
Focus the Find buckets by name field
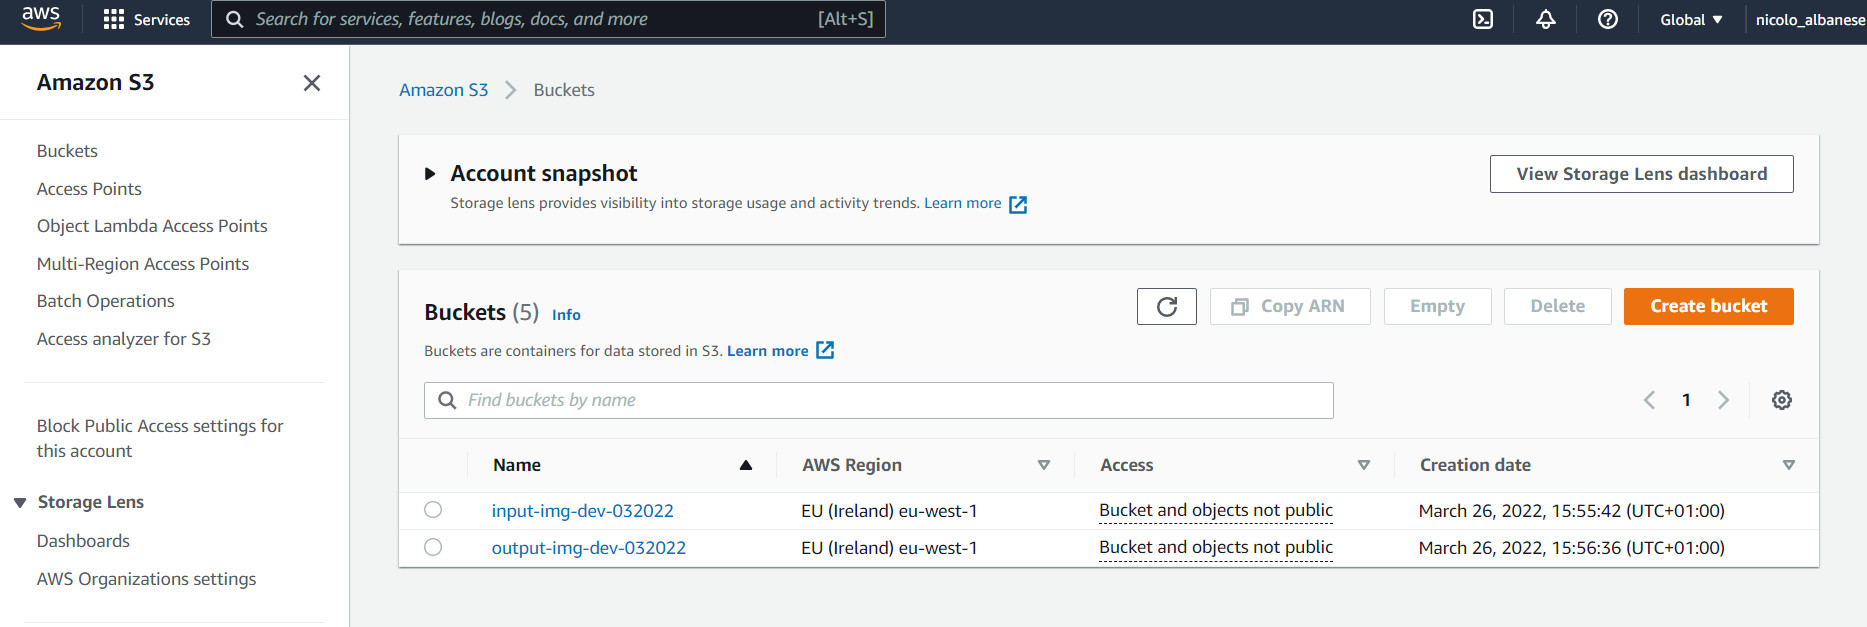click(878, 400)
